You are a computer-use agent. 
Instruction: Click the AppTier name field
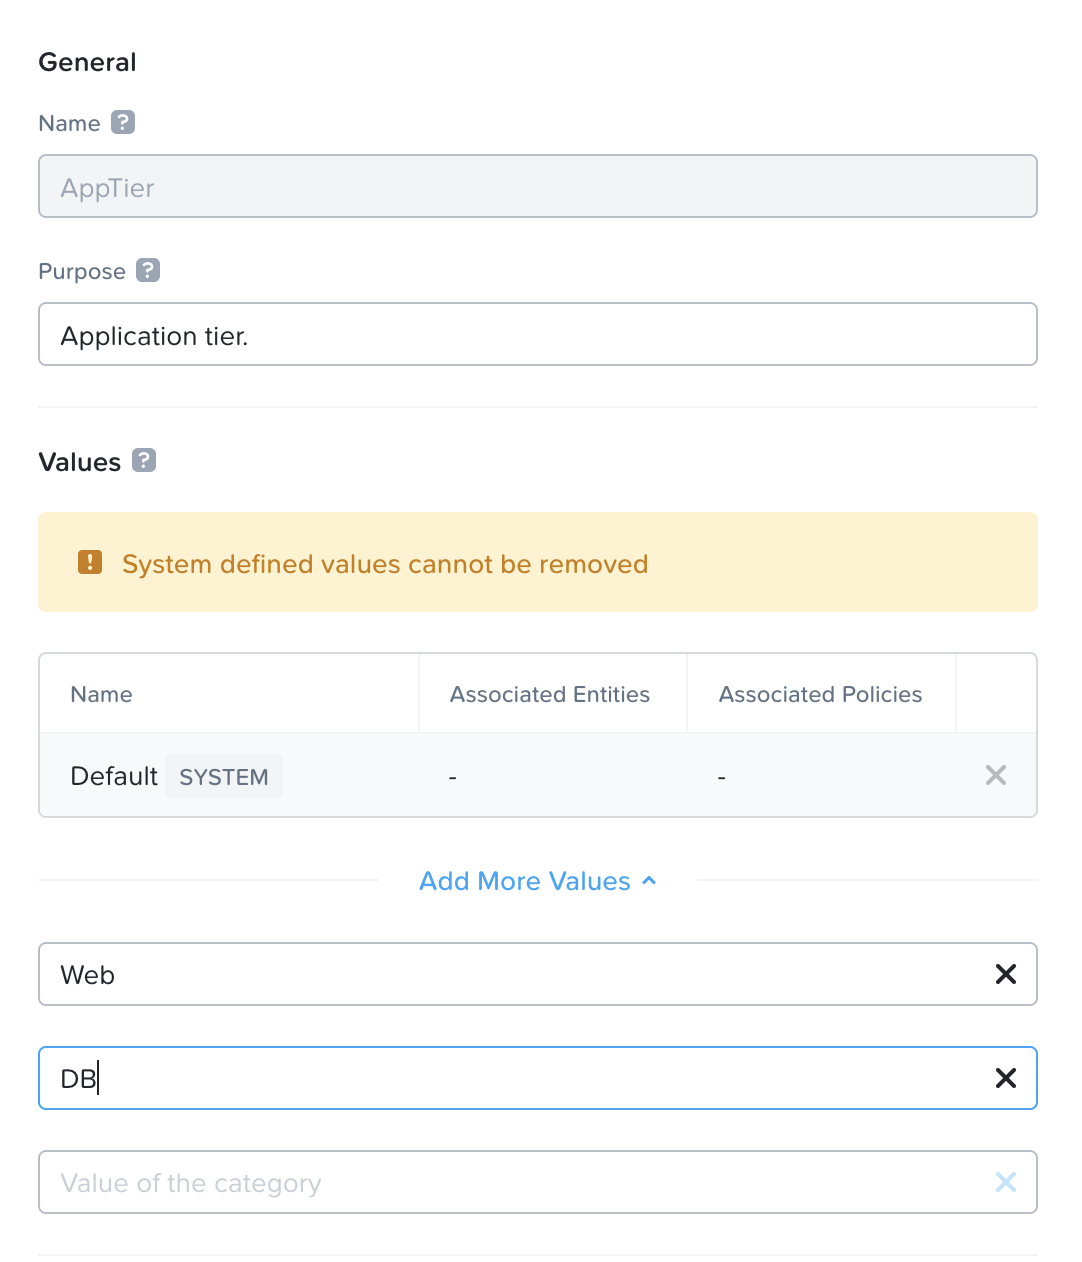537,187
